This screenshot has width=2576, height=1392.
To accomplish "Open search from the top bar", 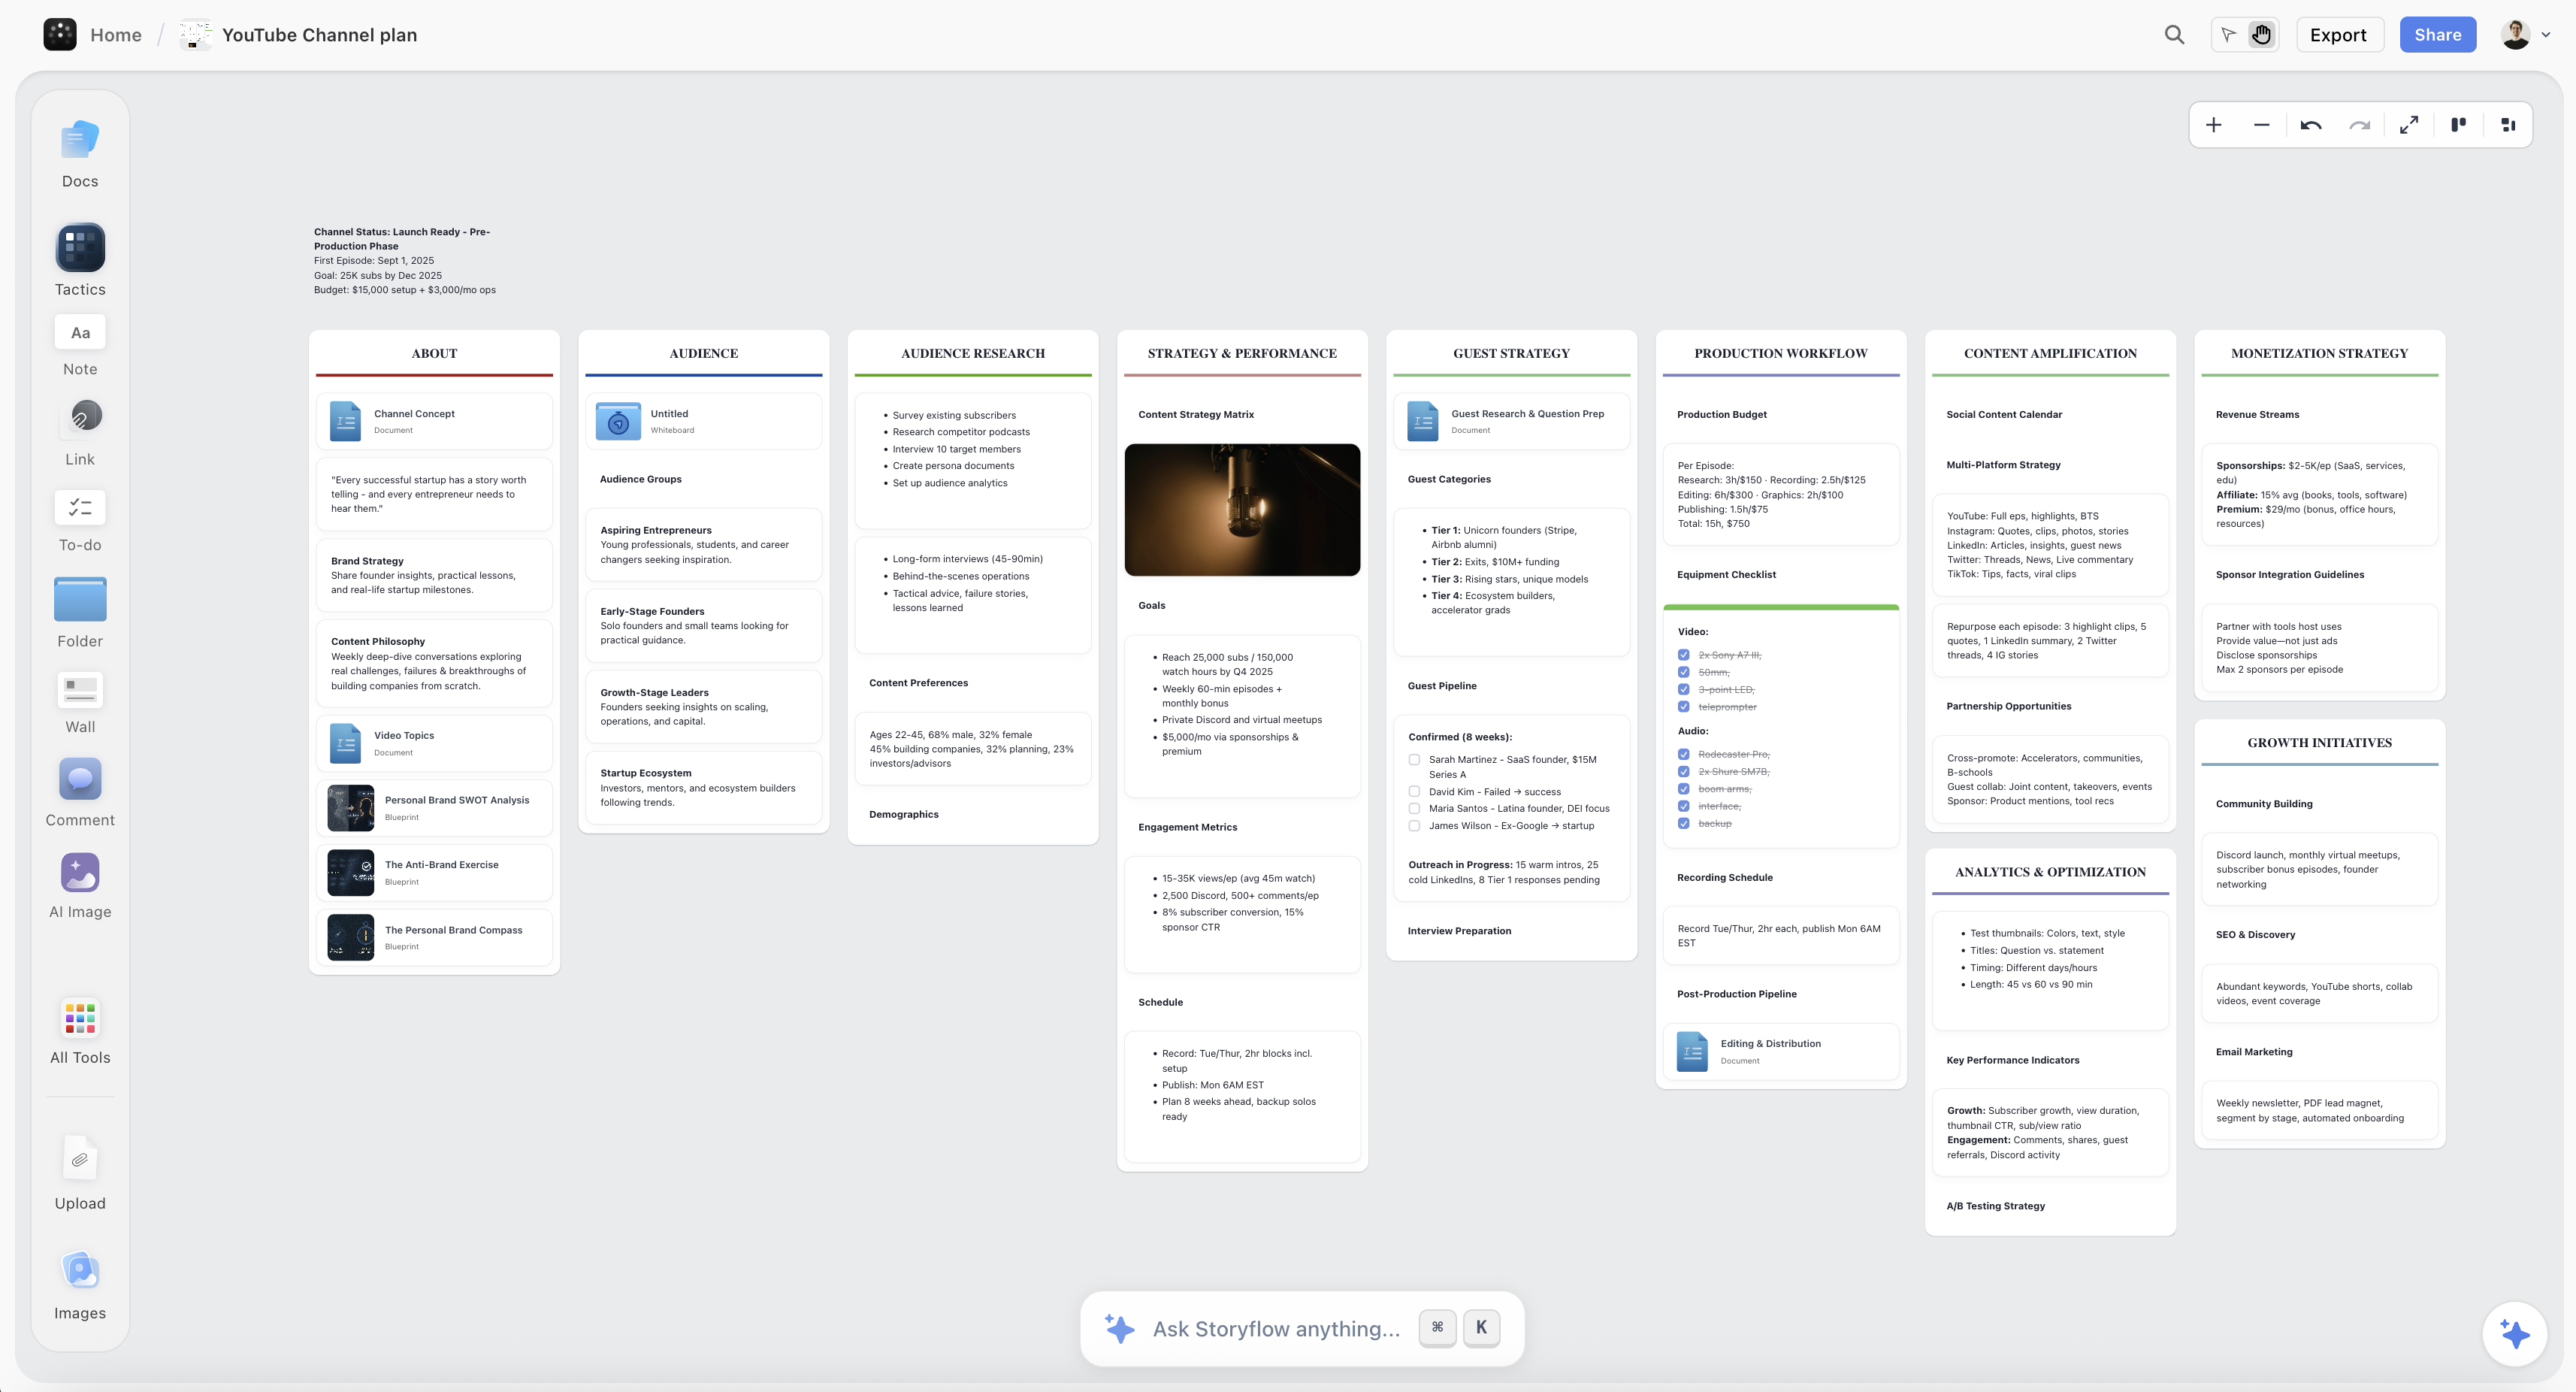I will point(2174,34).
